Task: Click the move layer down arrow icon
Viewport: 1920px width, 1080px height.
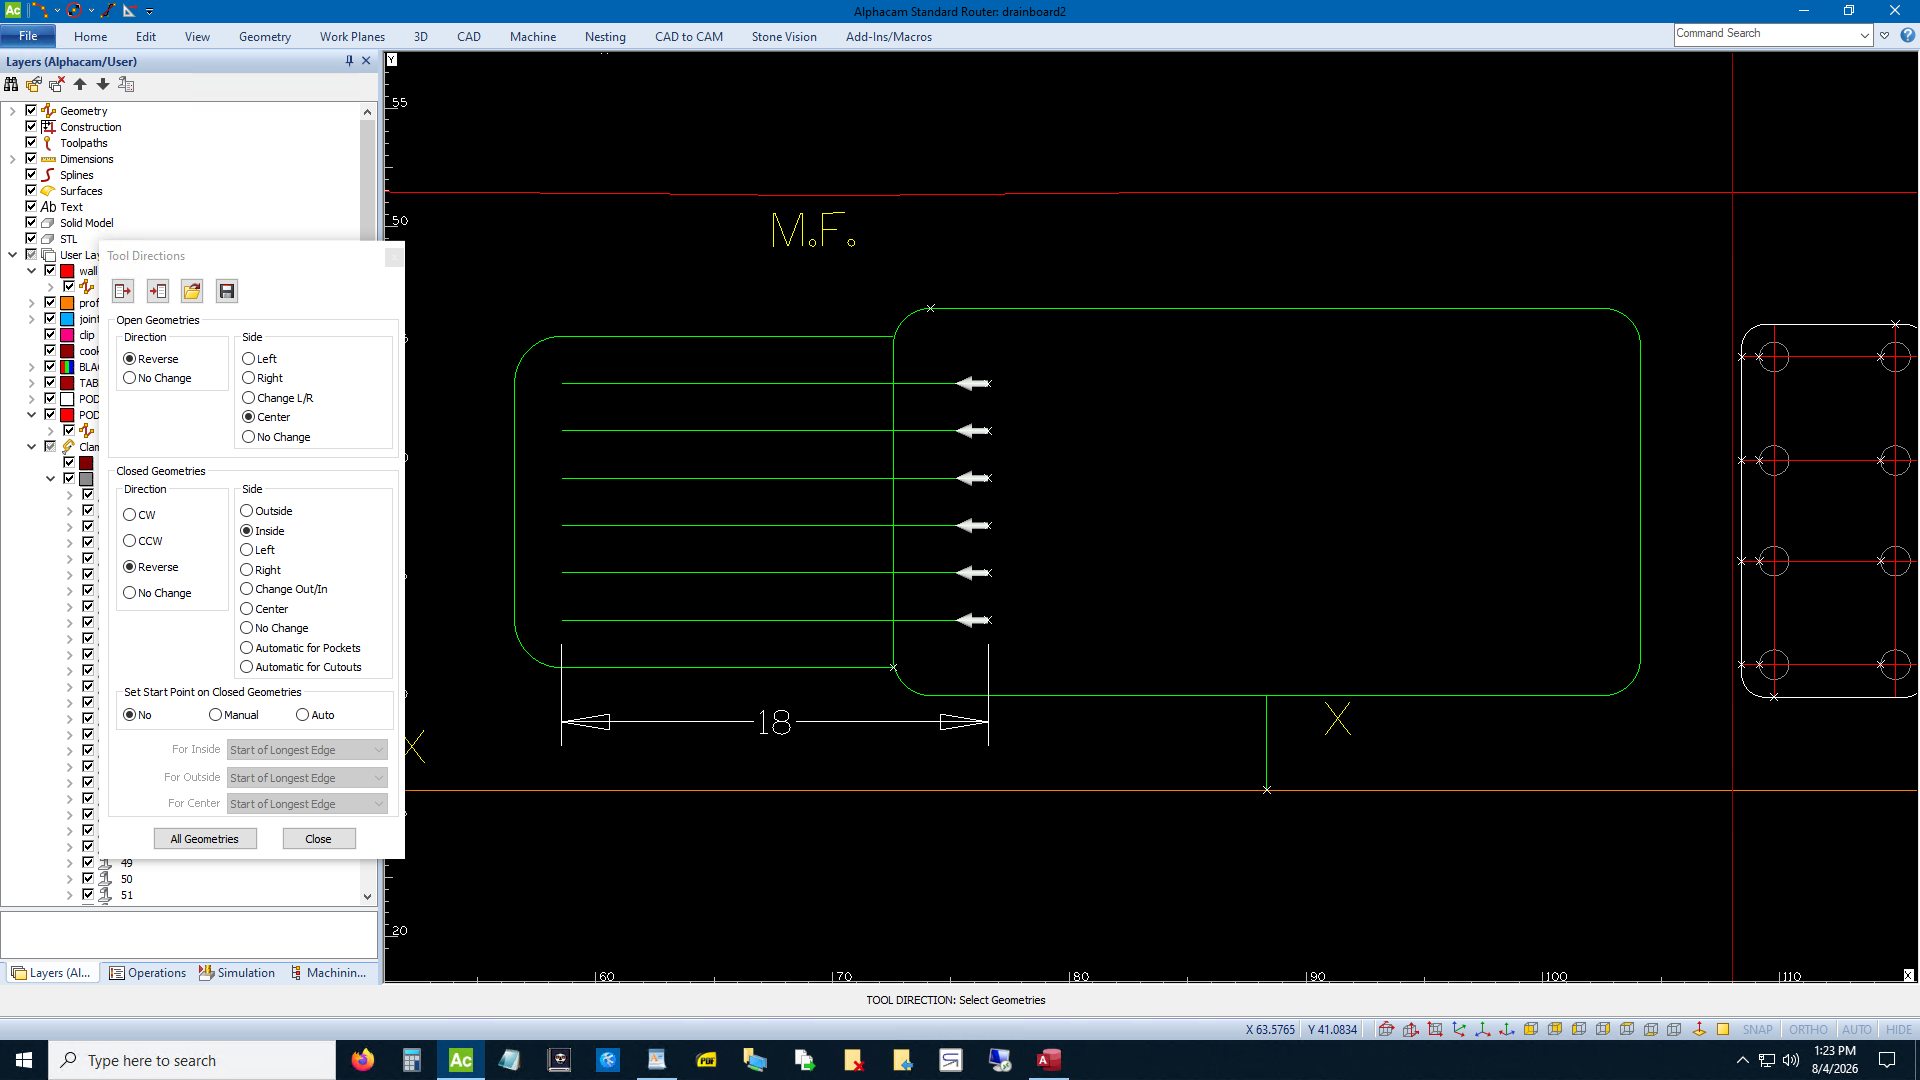Action: (103, 85)
